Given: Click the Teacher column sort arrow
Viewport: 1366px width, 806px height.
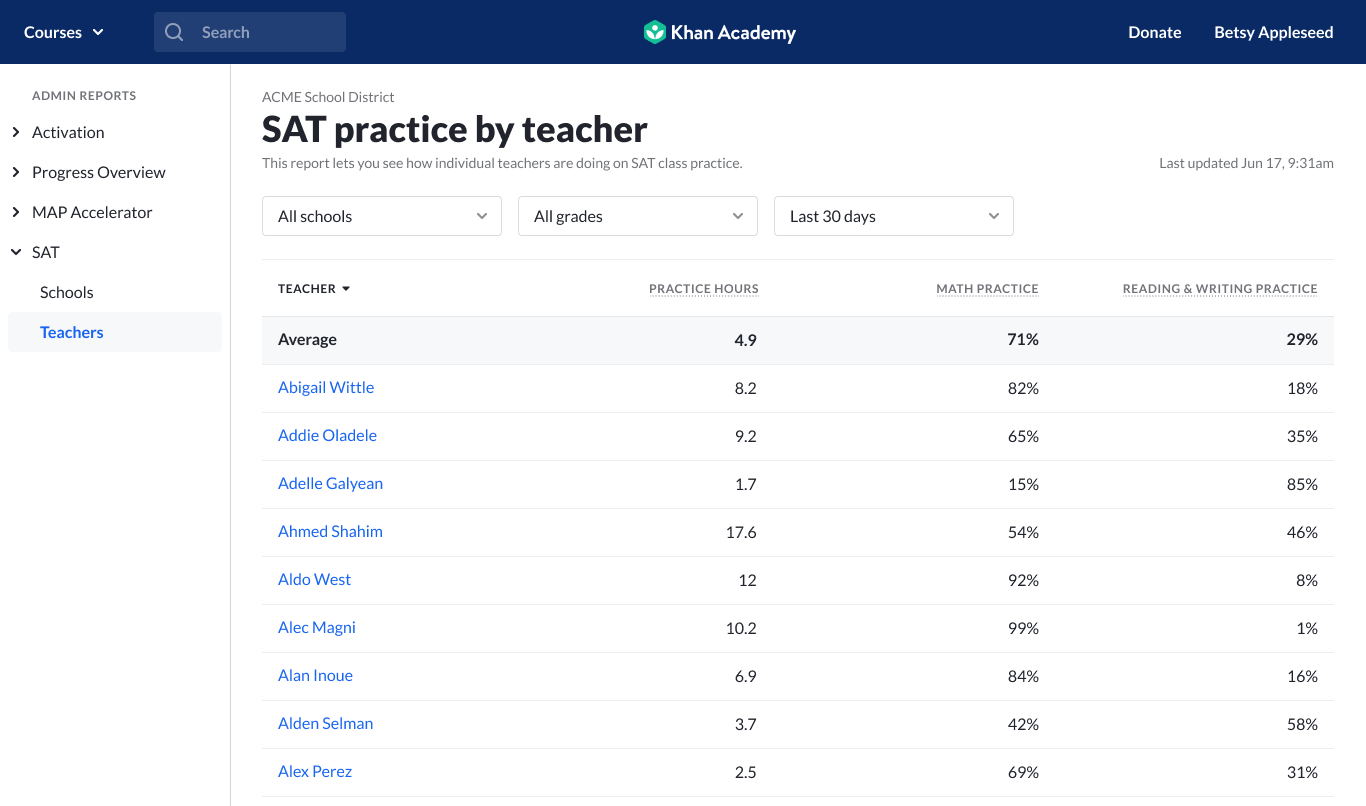Looking at the screenshot, I should (346, 289).
